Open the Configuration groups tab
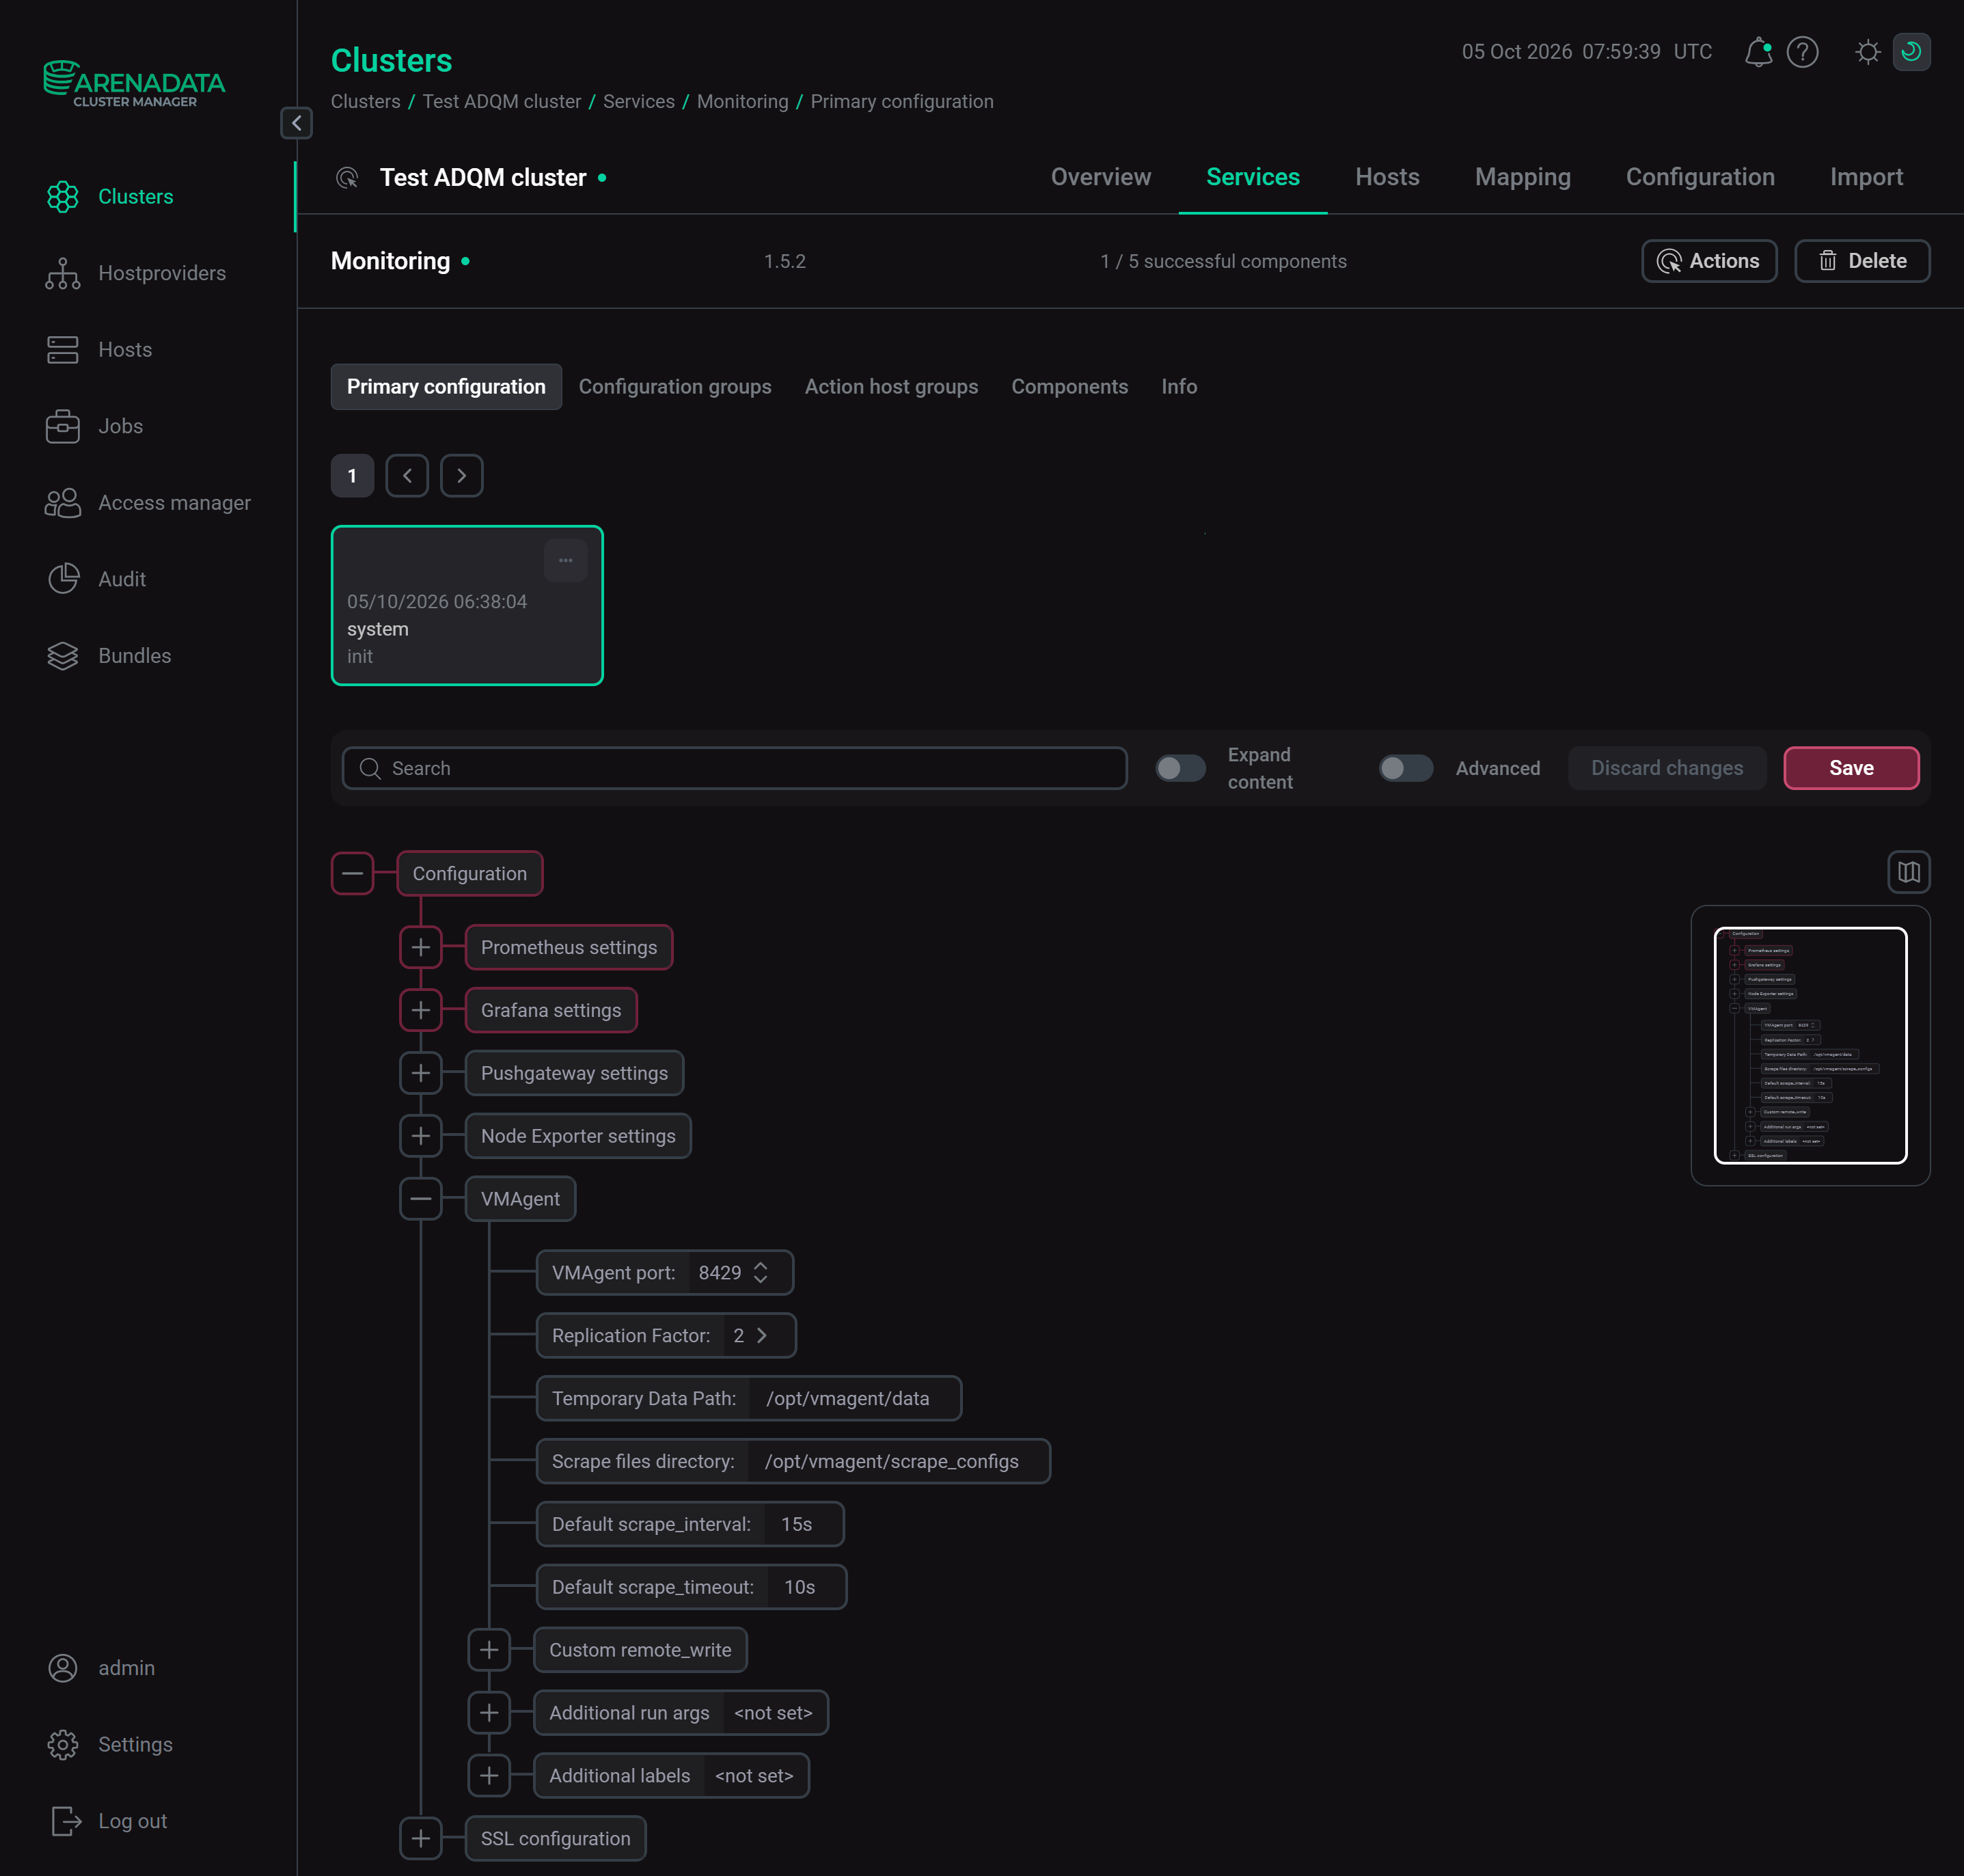The image size is (1964, 1876). (675, 387)
